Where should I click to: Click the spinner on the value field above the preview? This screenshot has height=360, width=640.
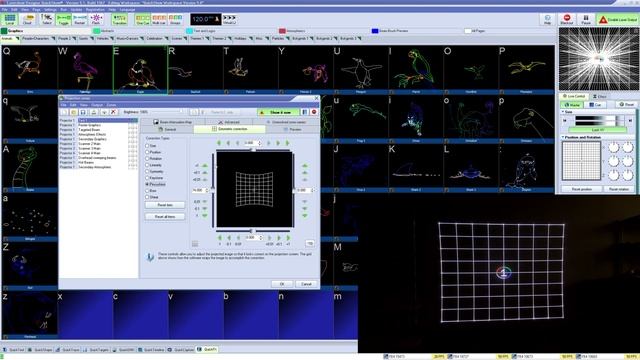coord(260,143)
